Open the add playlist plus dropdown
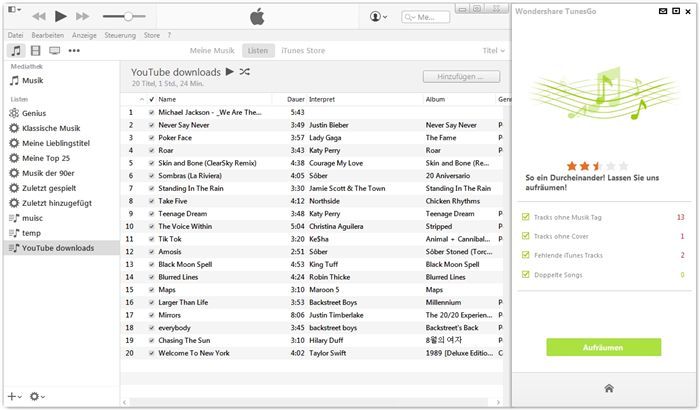Image resolution: width=700 pixels, height=410 pixels. tap(14, 396)
